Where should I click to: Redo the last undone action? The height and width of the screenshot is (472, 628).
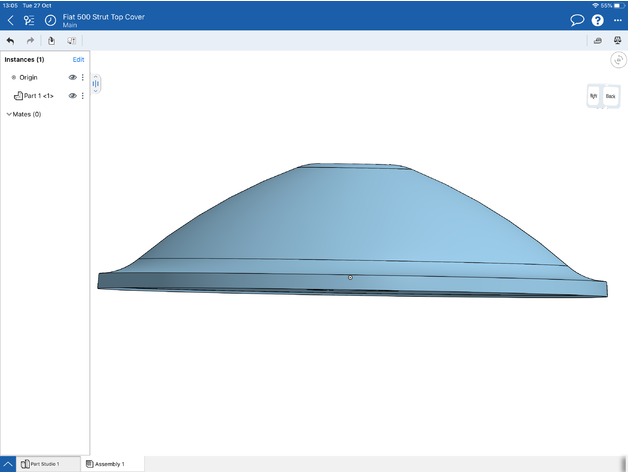click(x=30, y=40)
